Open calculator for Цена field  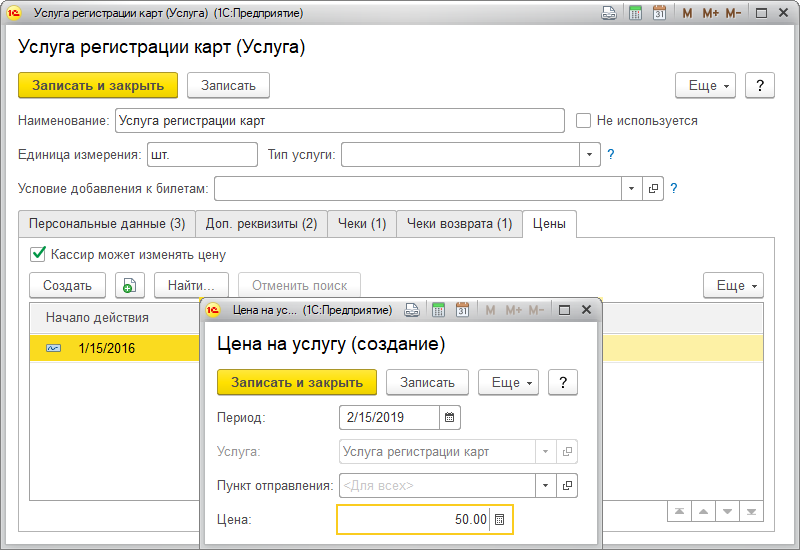click(x=500, y=520)
